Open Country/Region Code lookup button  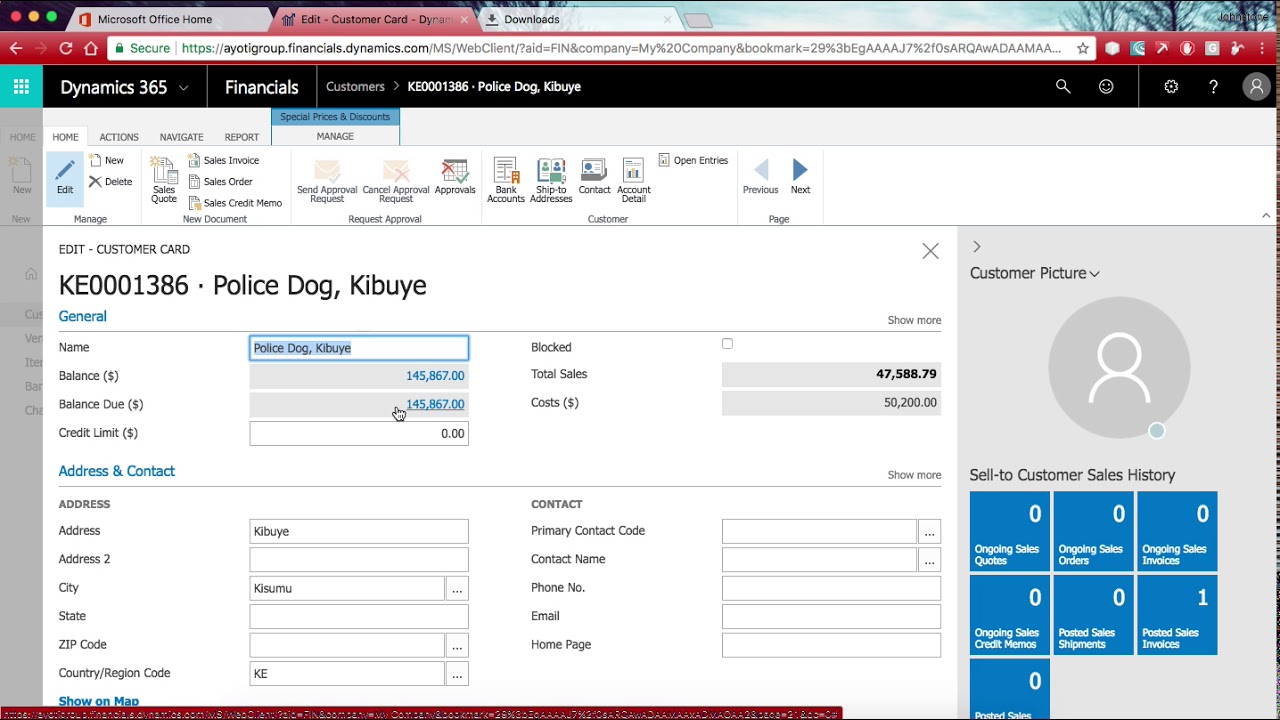tap(457, 674)
